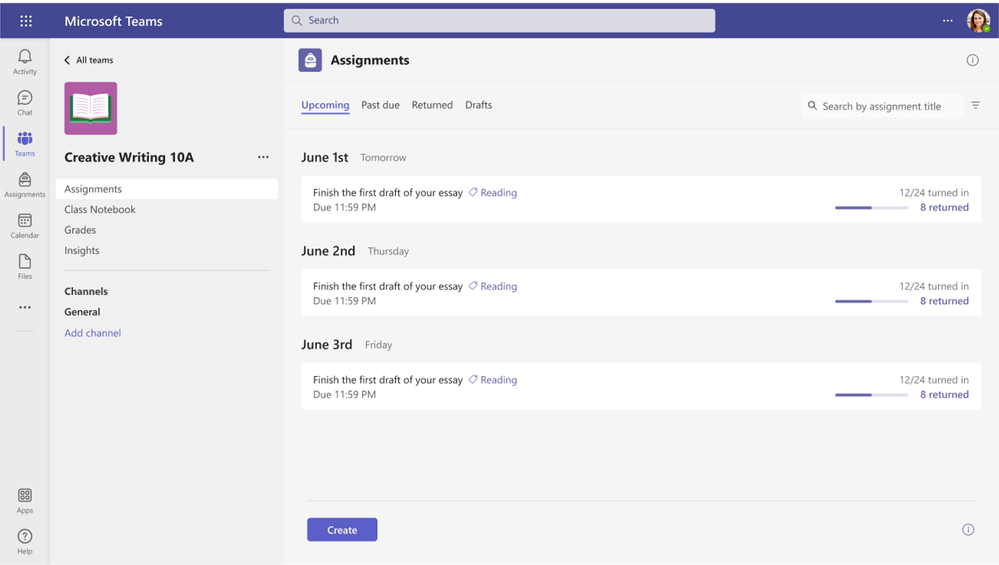Open info icon beside Assignments header
Image resolution: width=999 pixels, height=565 pixels.
(972, 60)
